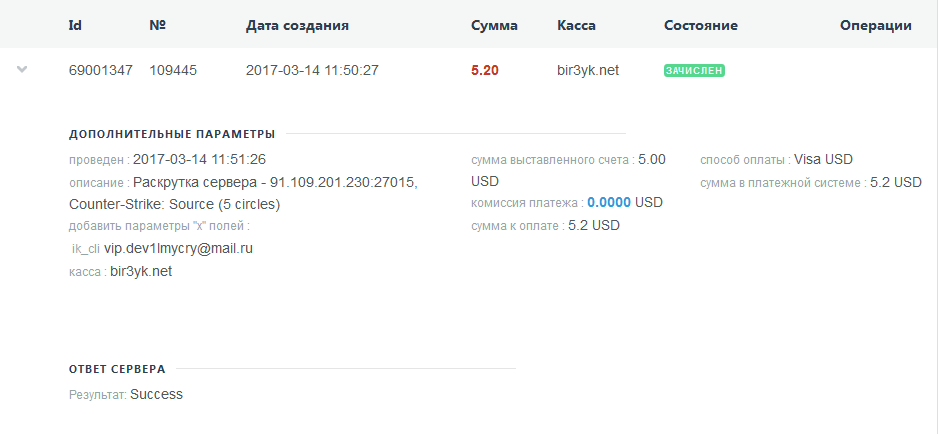Click the ОТВЕТ СЕРВЕРА section heading
The height and width of the screenshot is (434, 938).
pos(117,369)
